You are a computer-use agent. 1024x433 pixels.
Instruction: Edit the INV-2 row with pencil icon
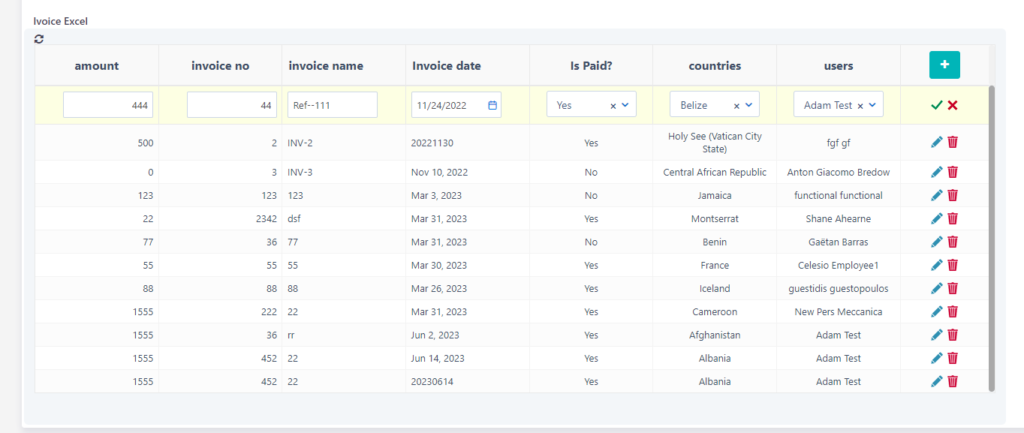click(x=936, y=143)
